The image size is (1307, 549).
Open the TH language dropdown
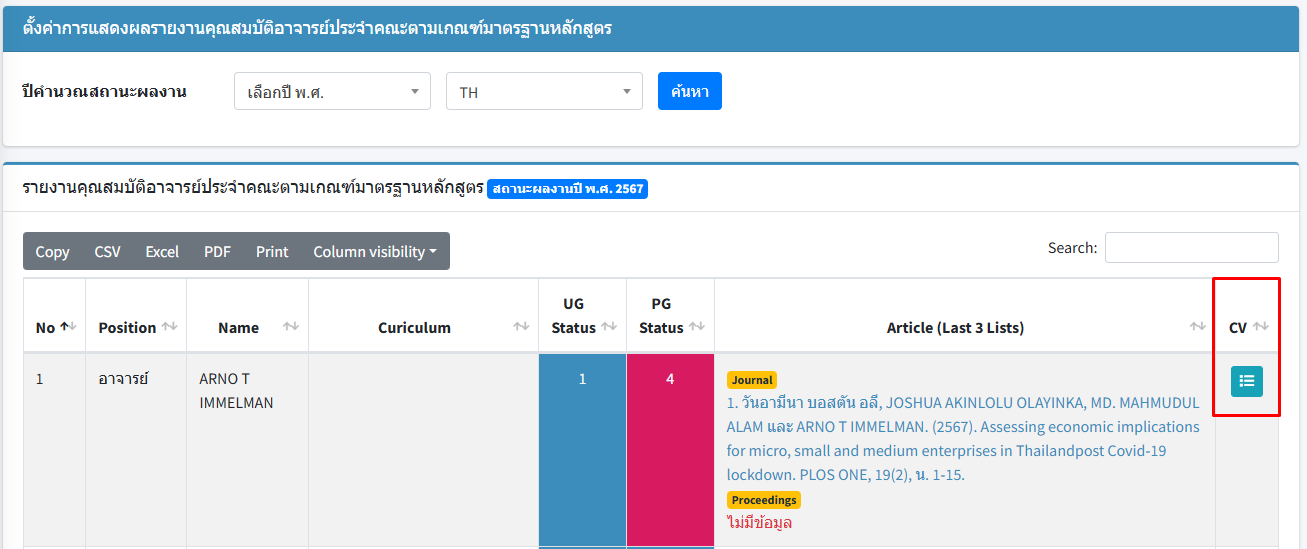[544, 92]
